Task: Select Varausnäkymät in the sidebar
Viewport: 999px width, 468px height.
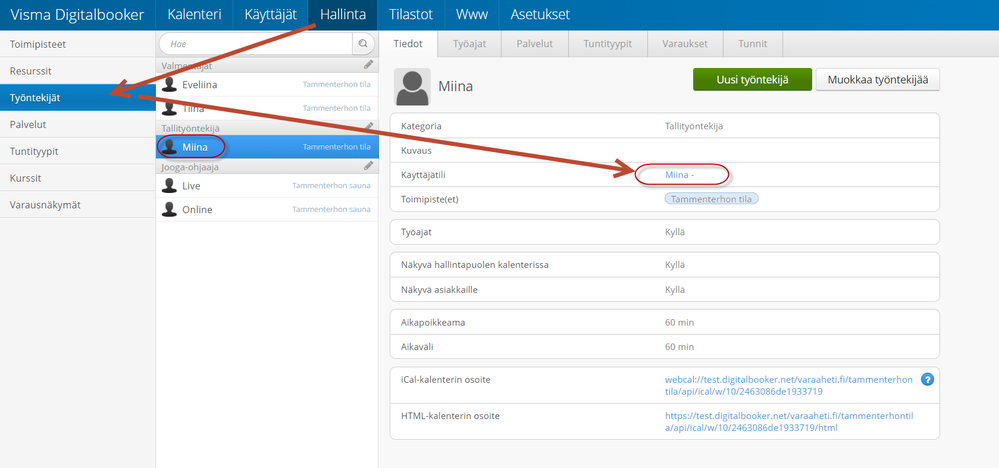Action: point(78,205)
